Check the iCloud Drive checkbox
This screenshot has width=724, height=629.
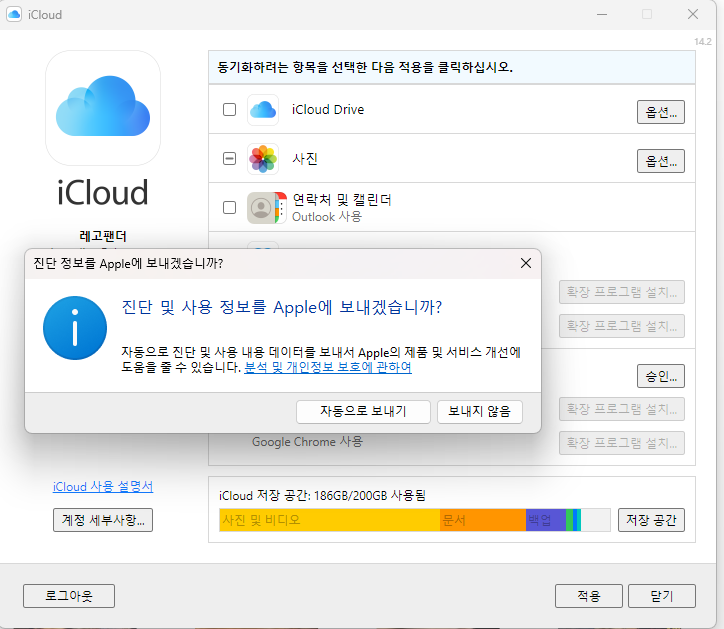click(x=229, y=110)
